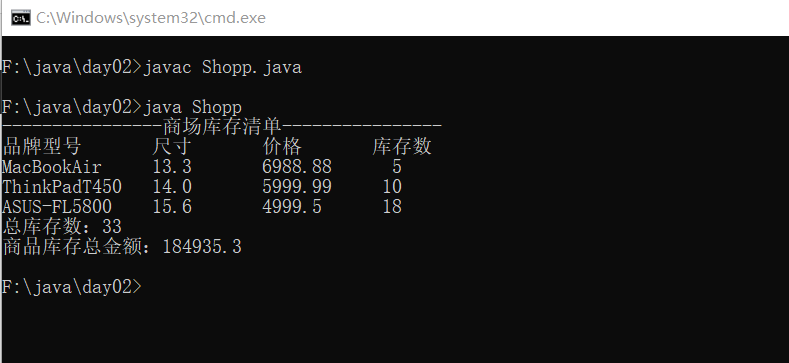
Task: Click the size value 15.6
Action: coord(172,207)
